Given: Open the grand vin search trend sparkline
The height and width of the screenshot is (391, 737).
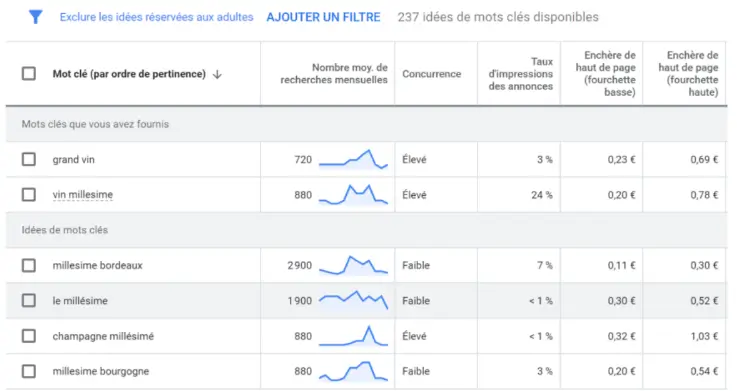Looking at the screenshot, I should pyautogui.click(x=353, y=159).
